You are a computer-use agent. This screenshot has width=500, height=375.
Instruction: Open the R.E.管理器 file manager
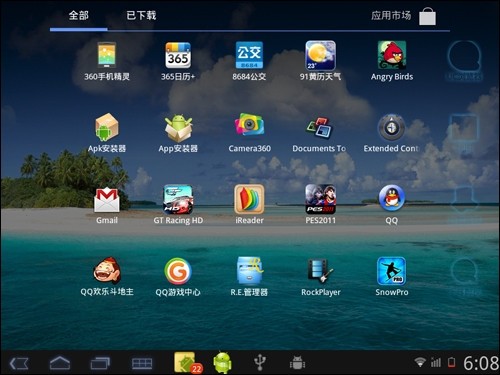point(249,277)
